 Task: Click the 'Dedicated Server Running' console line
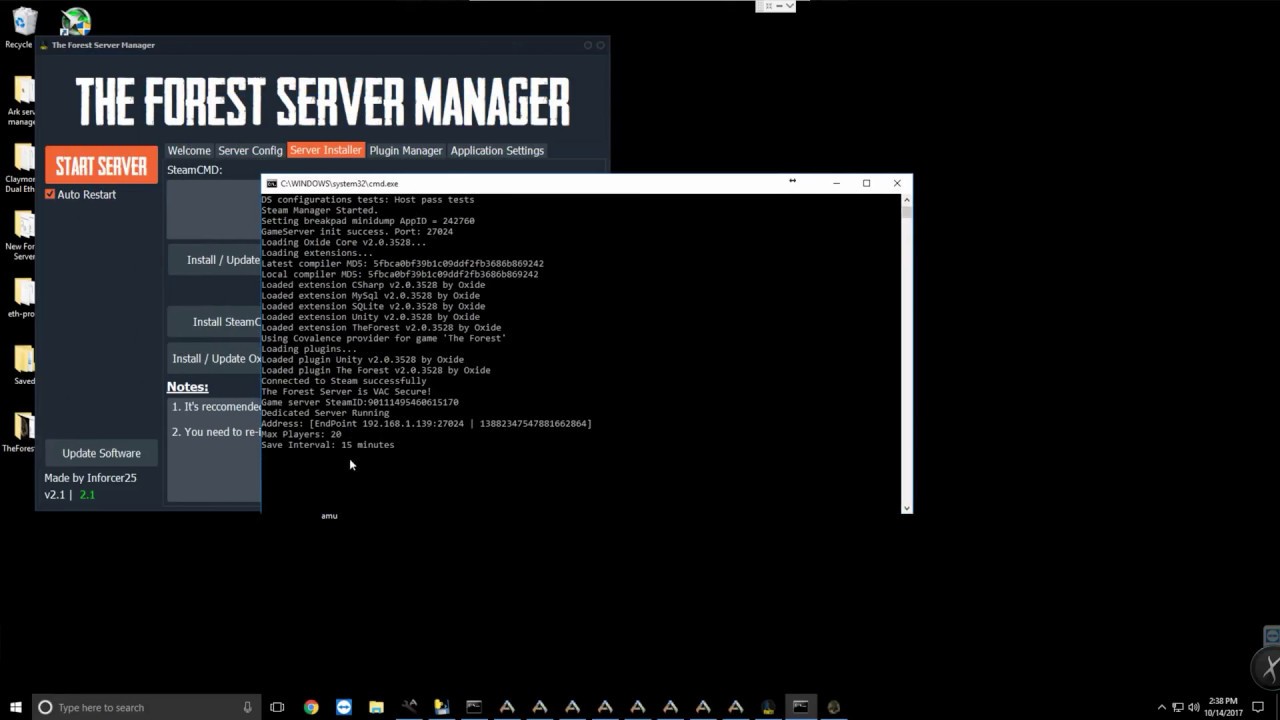pyautogui.click(x=325, y=413)
